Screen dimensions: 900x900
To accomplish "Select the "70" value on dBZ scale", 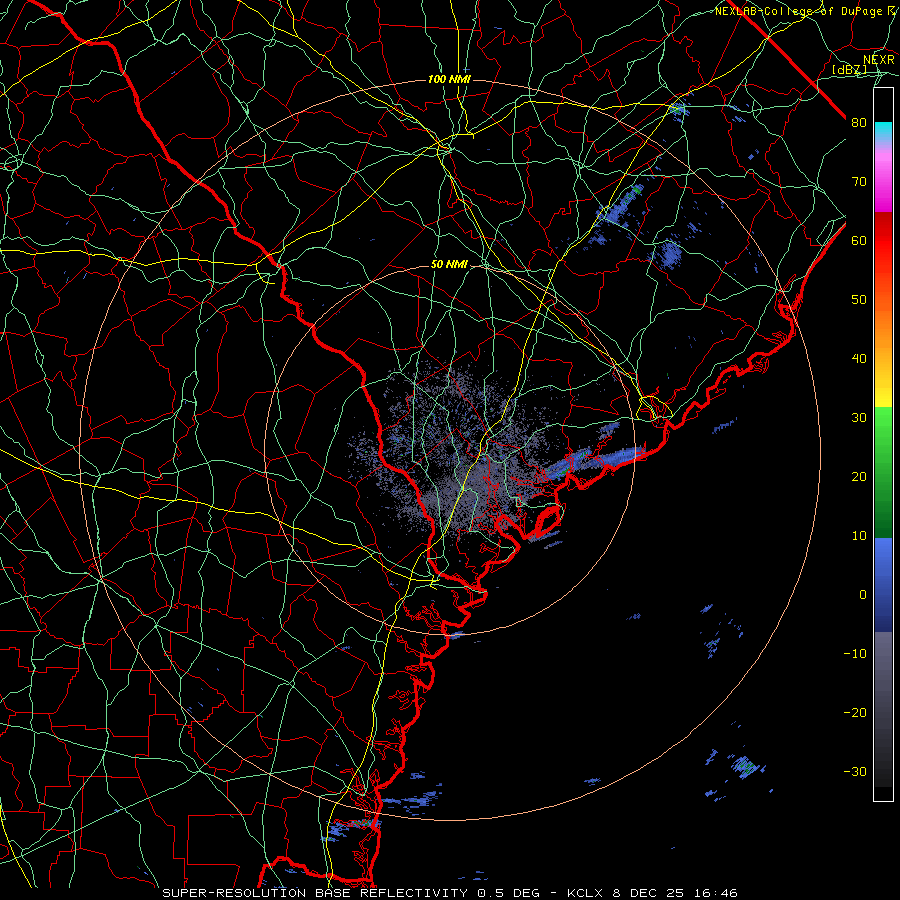I will tap(859, 181).
